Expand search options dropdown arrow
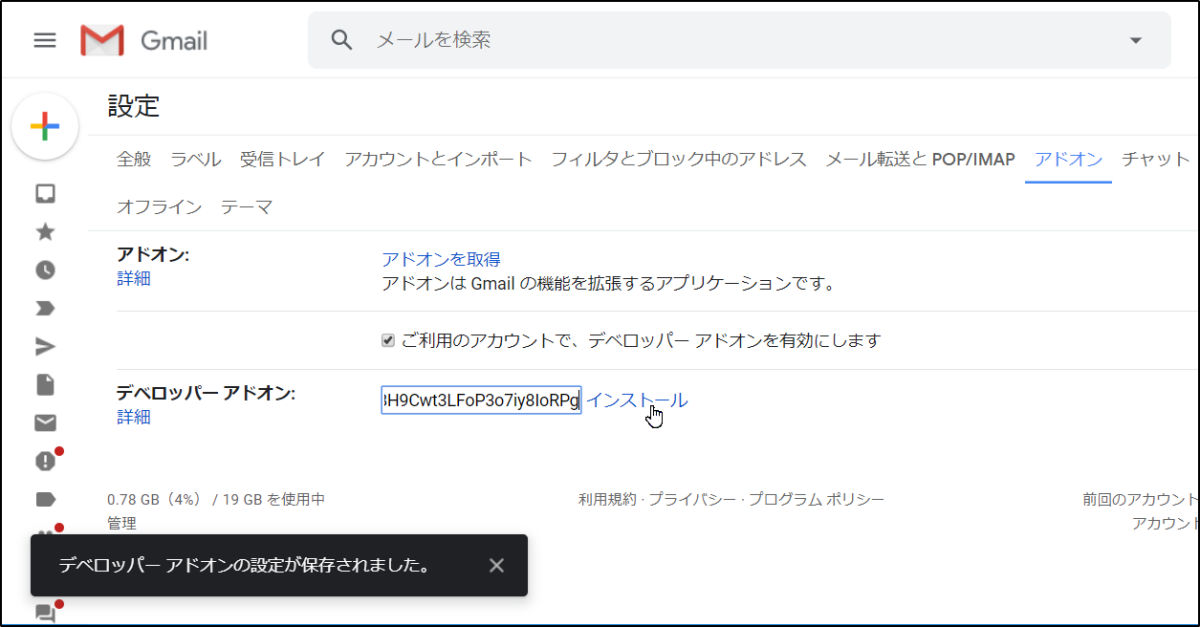The height and width of the screenshot is (627, 1200). (1135, 40)
